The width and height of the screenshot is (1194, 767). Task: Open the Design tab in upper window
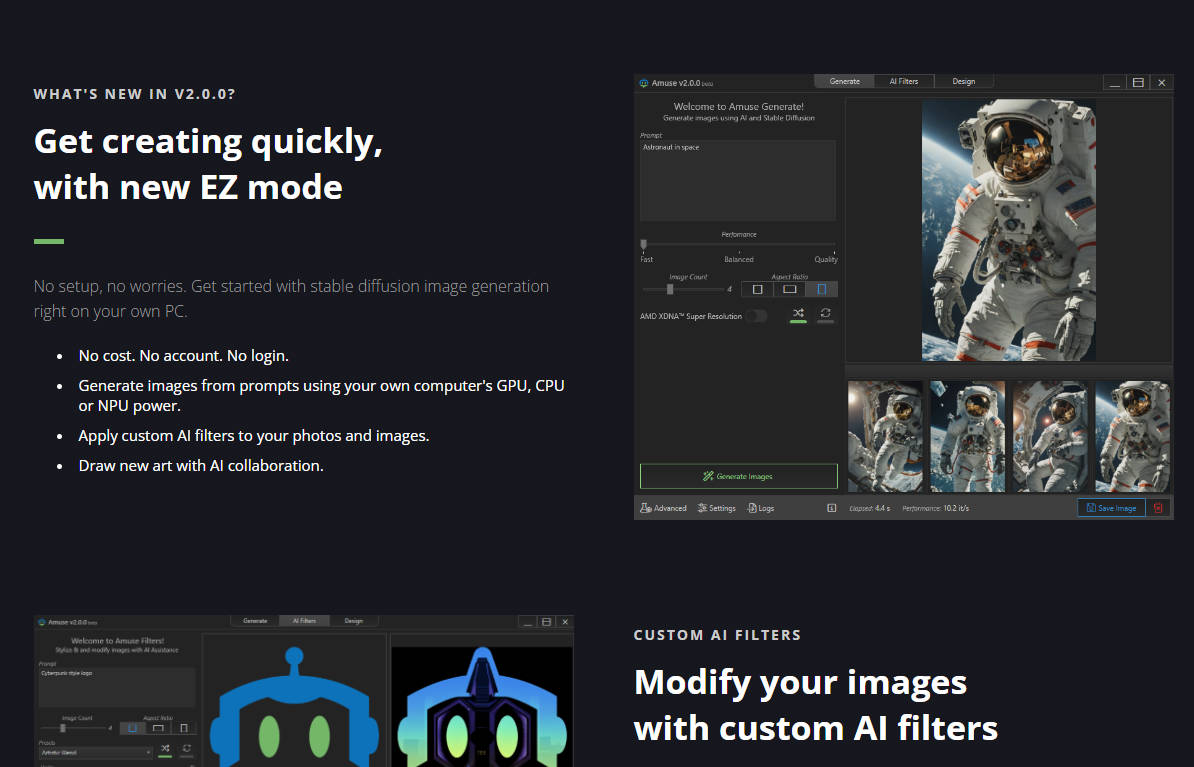[x=963, y=81]
